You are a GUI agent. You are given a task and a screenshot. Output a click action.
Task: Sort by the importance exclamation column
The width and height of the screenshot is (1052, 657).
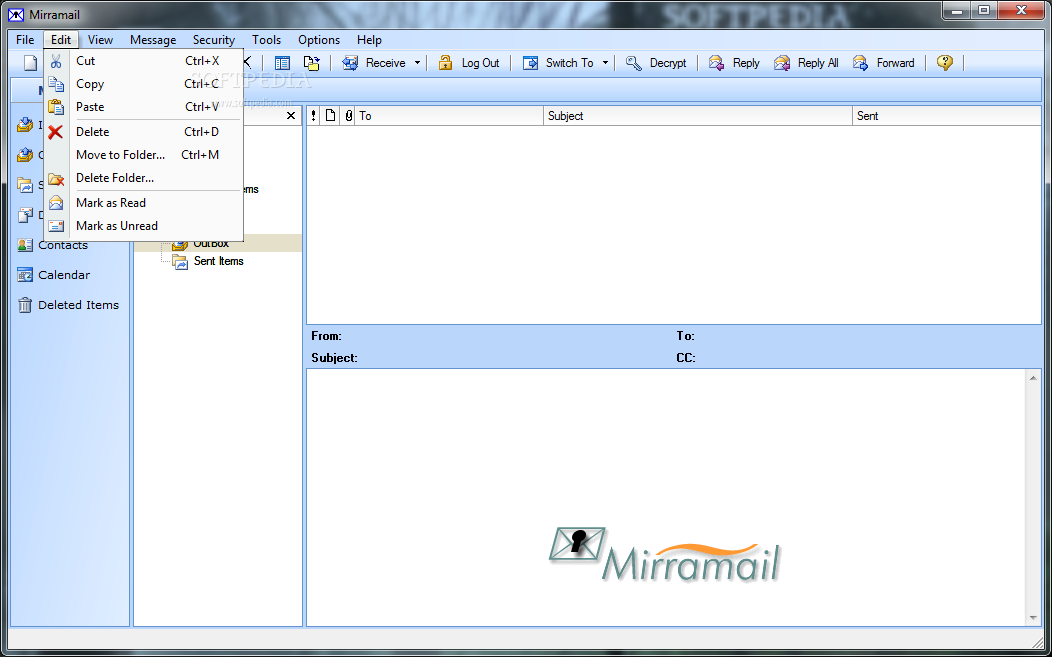tap(313, 115)
